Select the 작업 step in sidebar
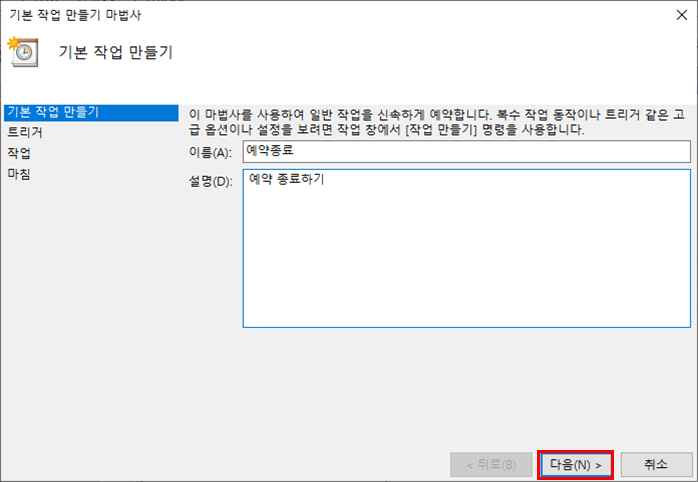This screenshot has width=698, height=482. [x=19, y=154]
